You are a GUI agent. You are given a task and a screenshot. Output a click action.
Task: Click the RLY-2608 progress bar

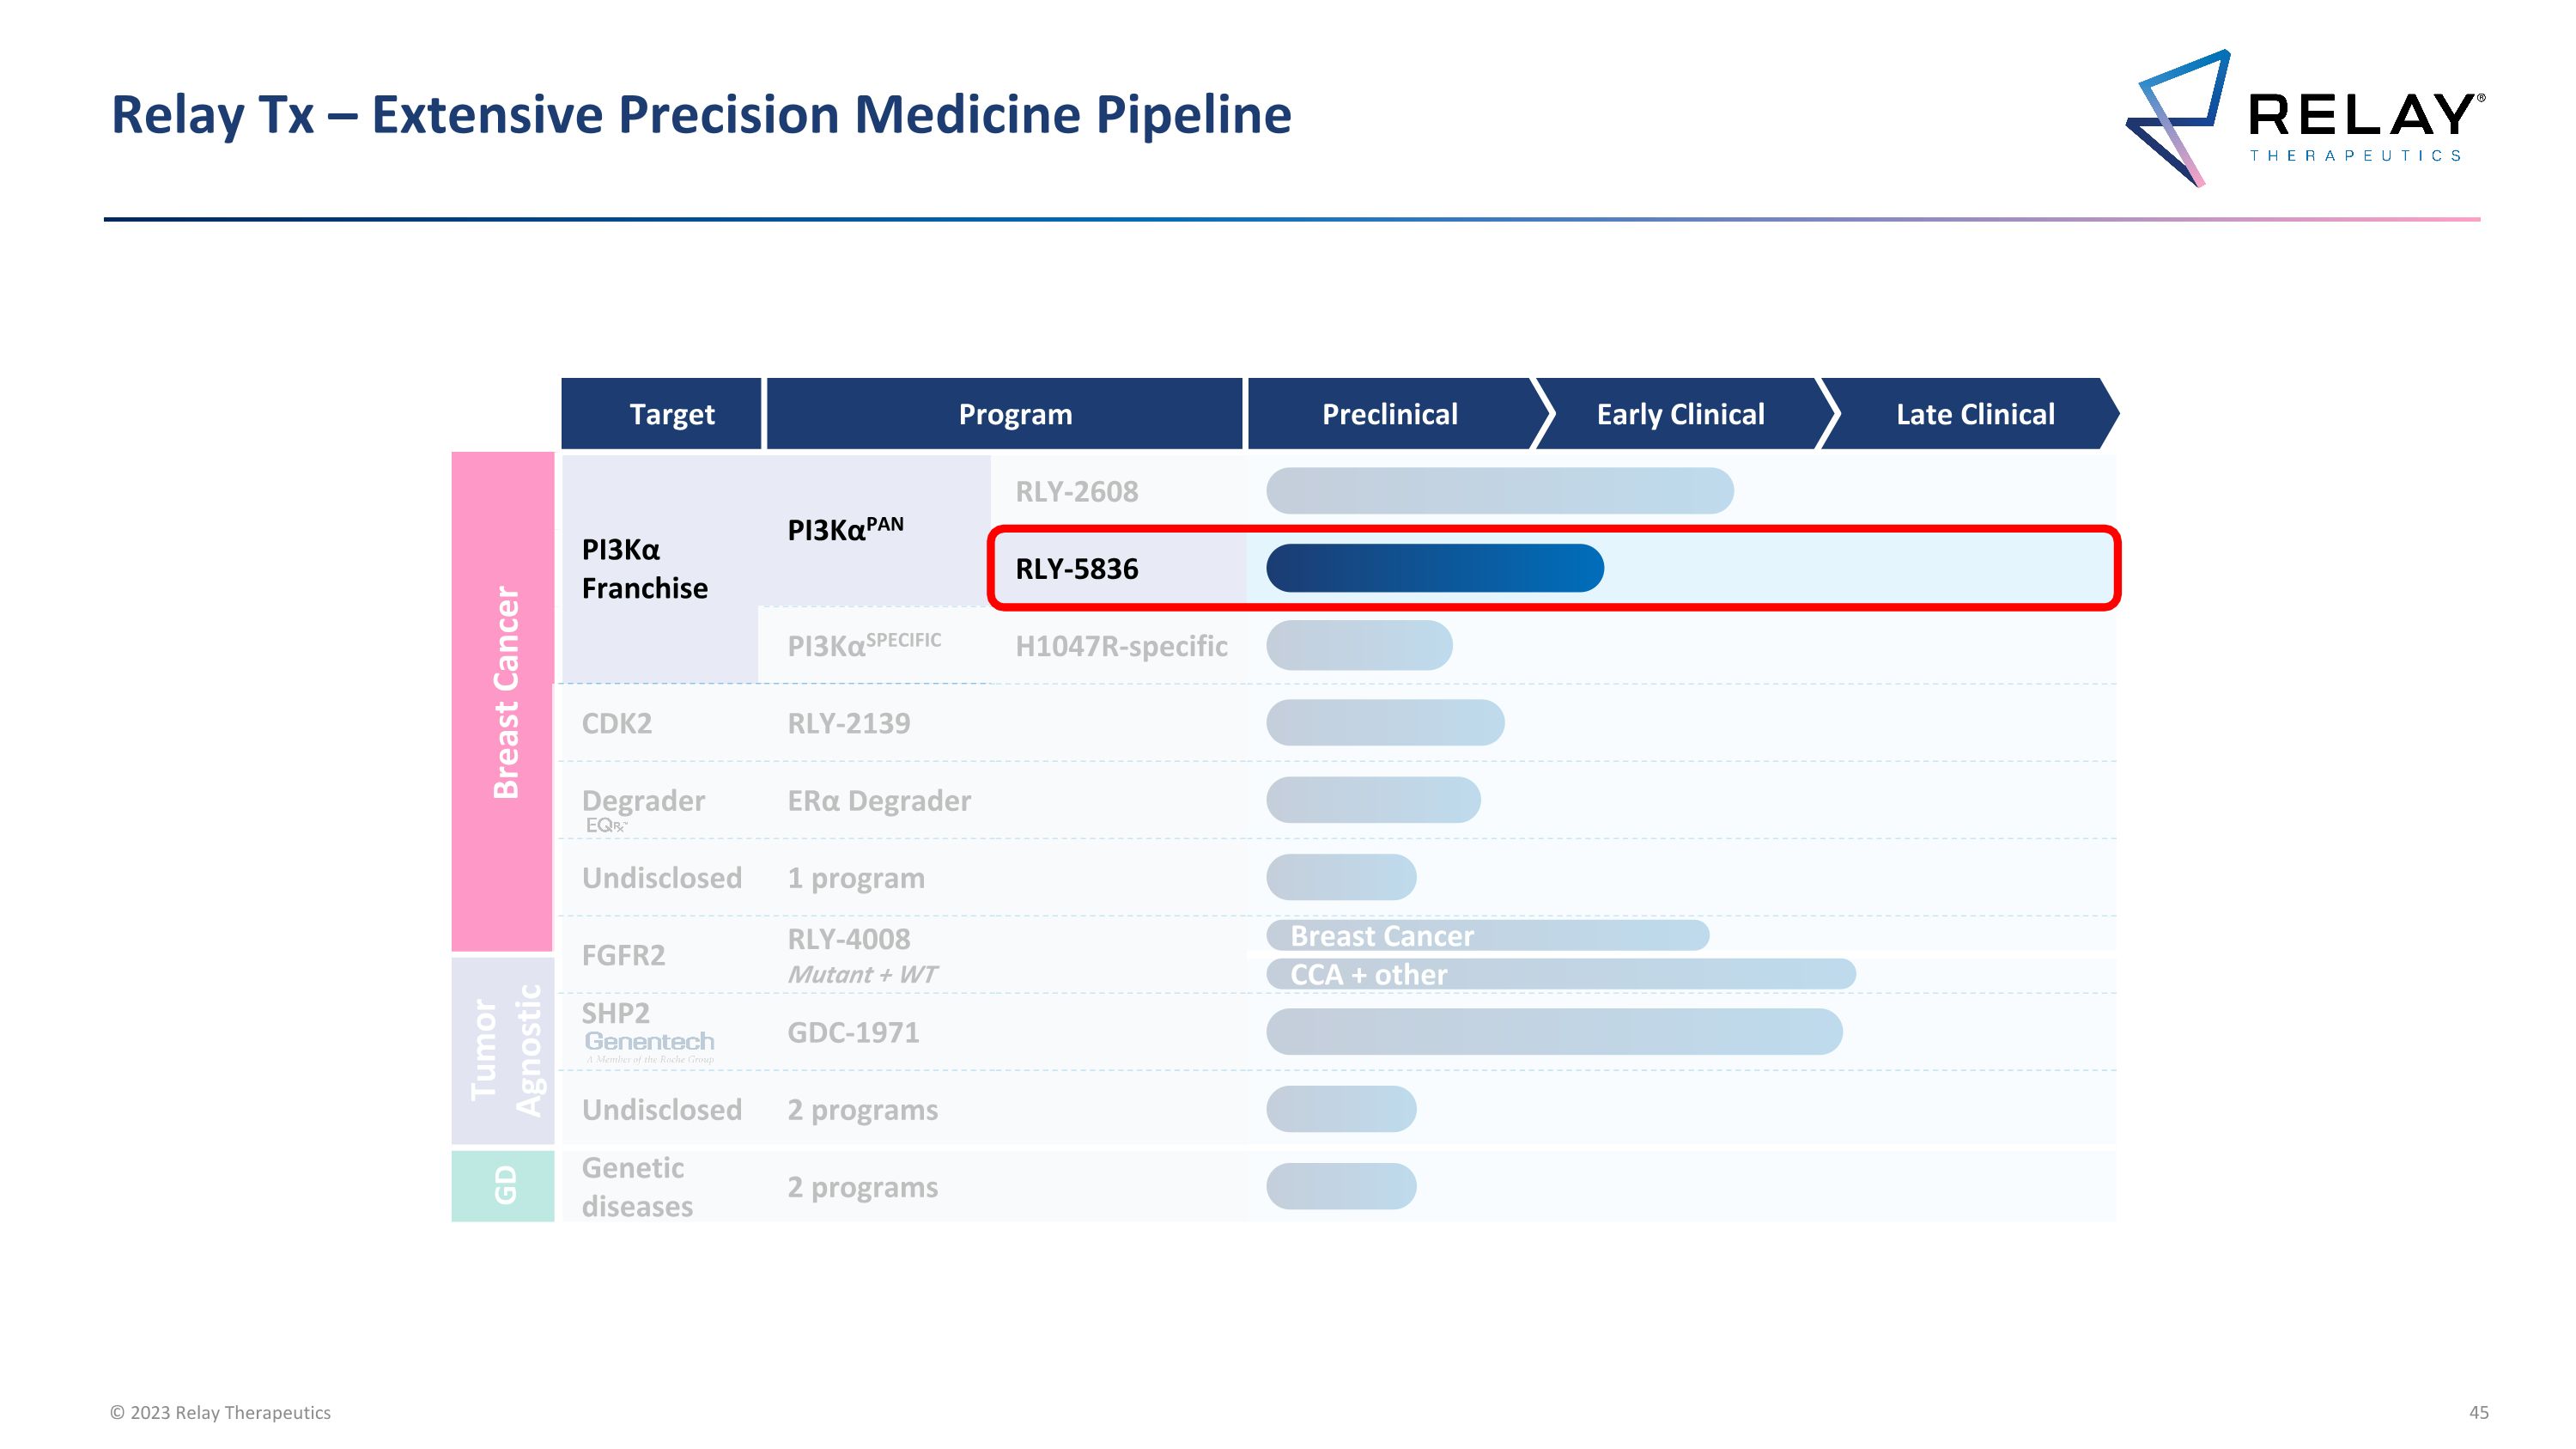[1499, 491]
